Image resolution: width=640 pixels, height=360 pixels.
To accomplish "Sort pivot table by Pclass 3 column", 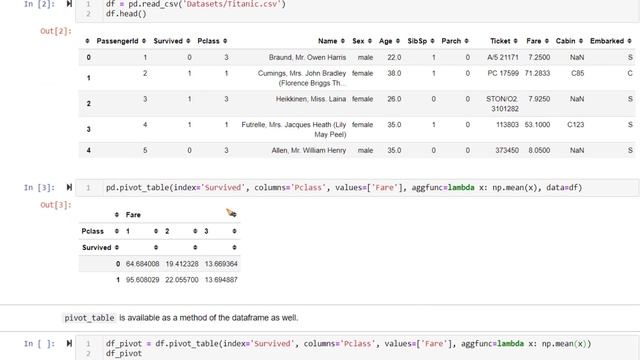I will point(234,231).
